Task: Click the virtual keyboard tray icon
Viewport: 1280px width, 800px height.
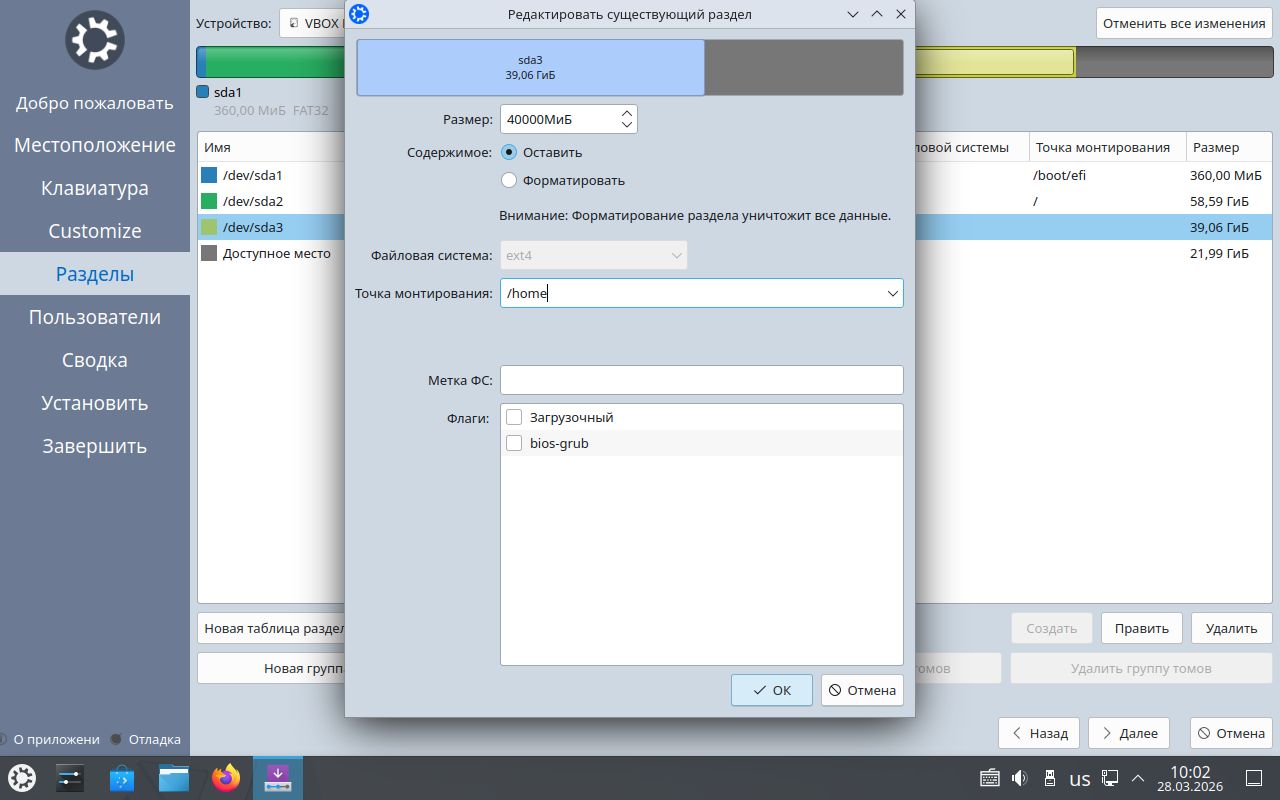Action: click(990, 778)
